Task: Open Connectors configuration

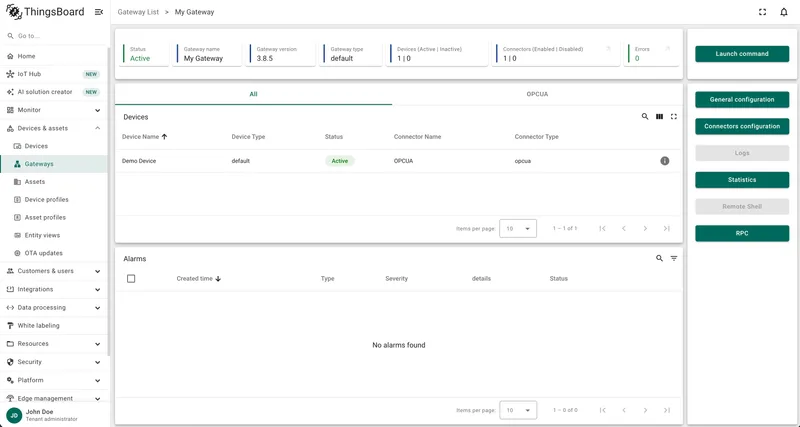Action: pos(742,126)
